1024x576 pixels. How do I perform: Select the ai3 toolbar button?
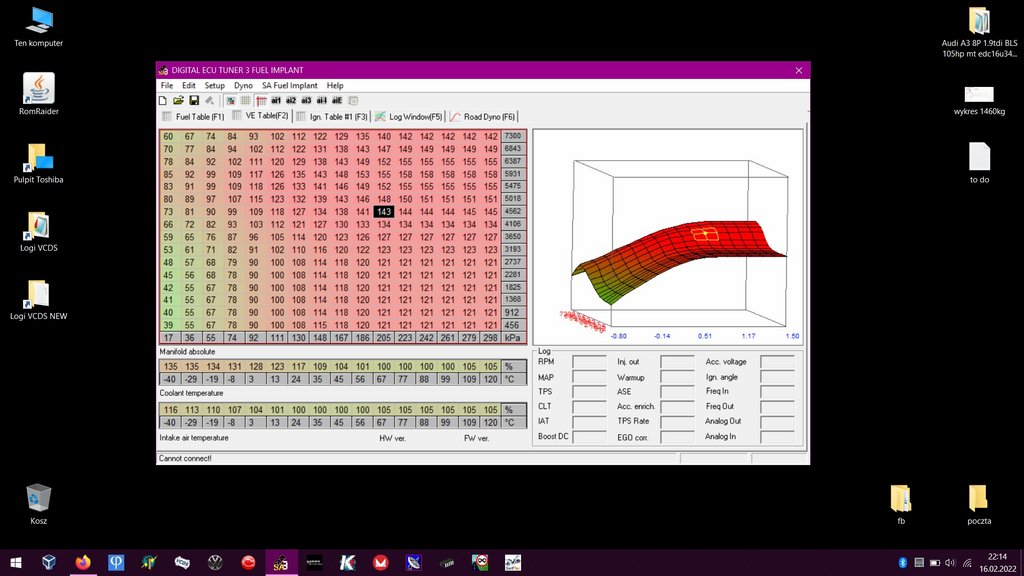click(x=306, y=101)
